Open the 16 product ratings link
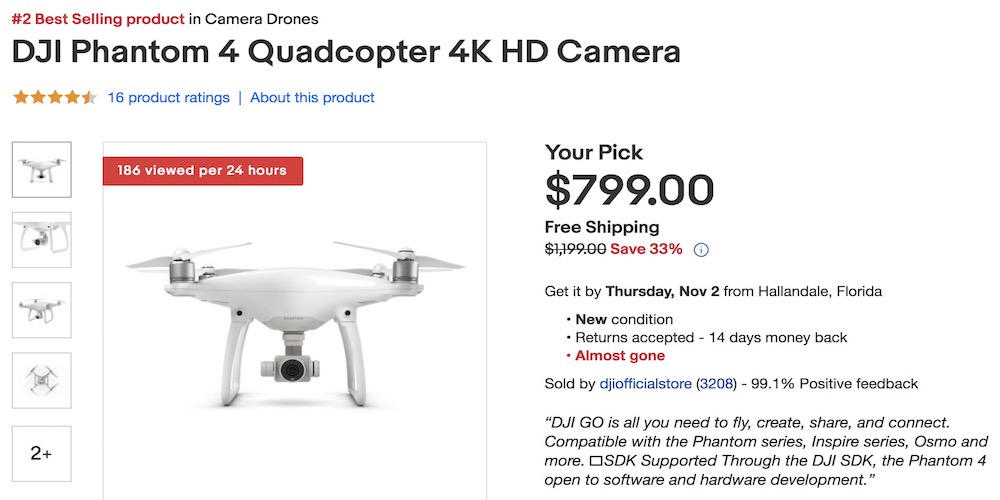This screenshot has height=500, width=1000. (168, 98)
